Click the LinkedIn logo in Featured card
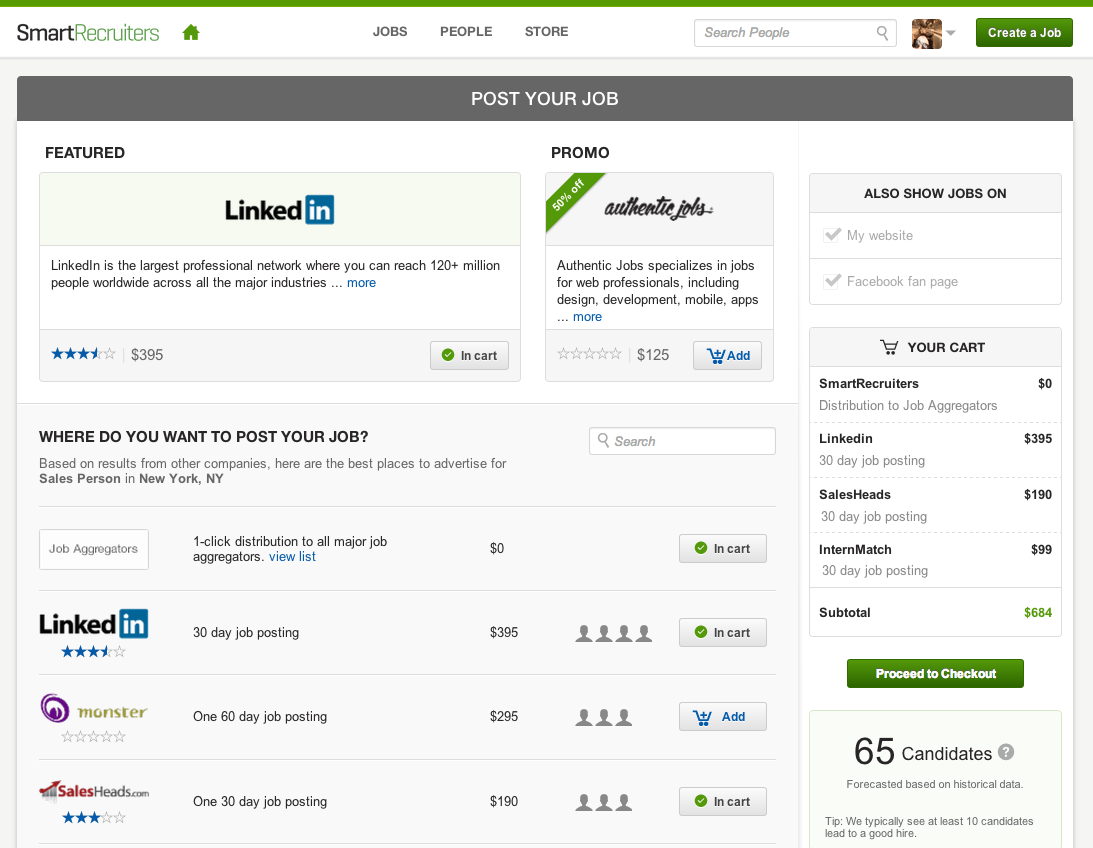This screenshot has height=848, width=1093. [280, 210]
